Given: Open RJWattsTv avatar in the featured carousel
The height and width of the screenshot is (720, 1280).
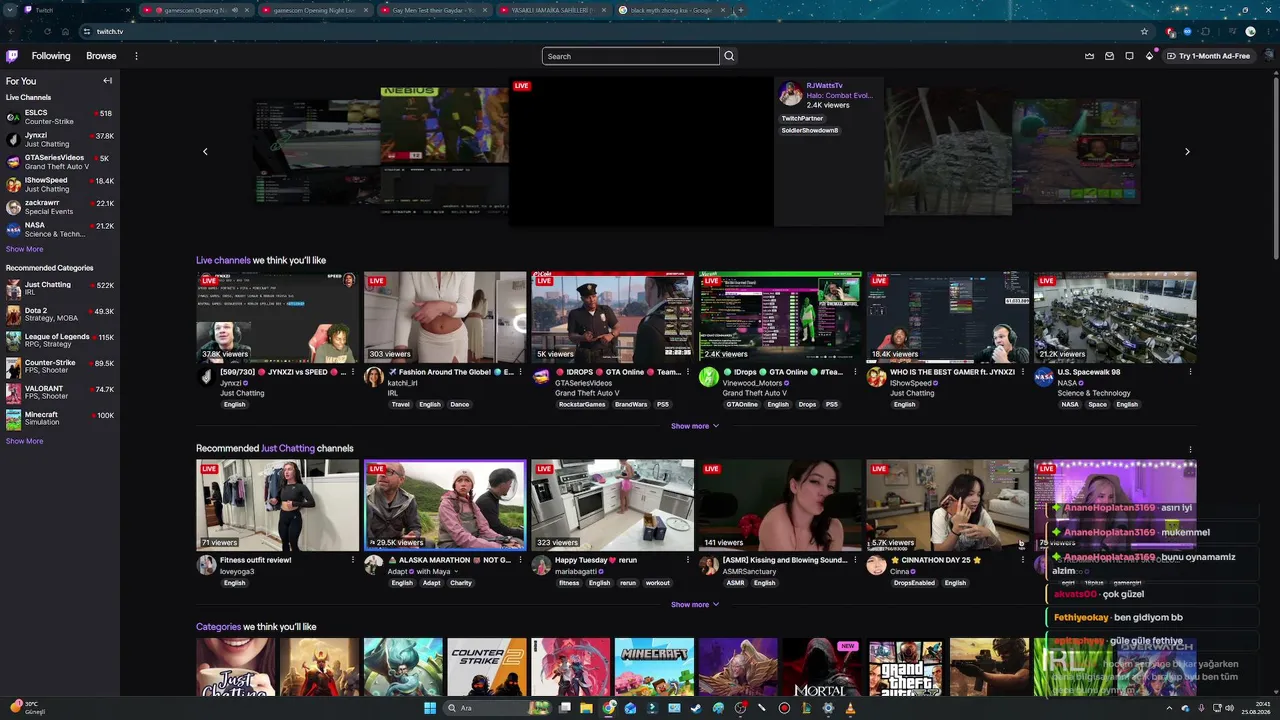Looking at the screenshot, I should [x=791, y=94].
